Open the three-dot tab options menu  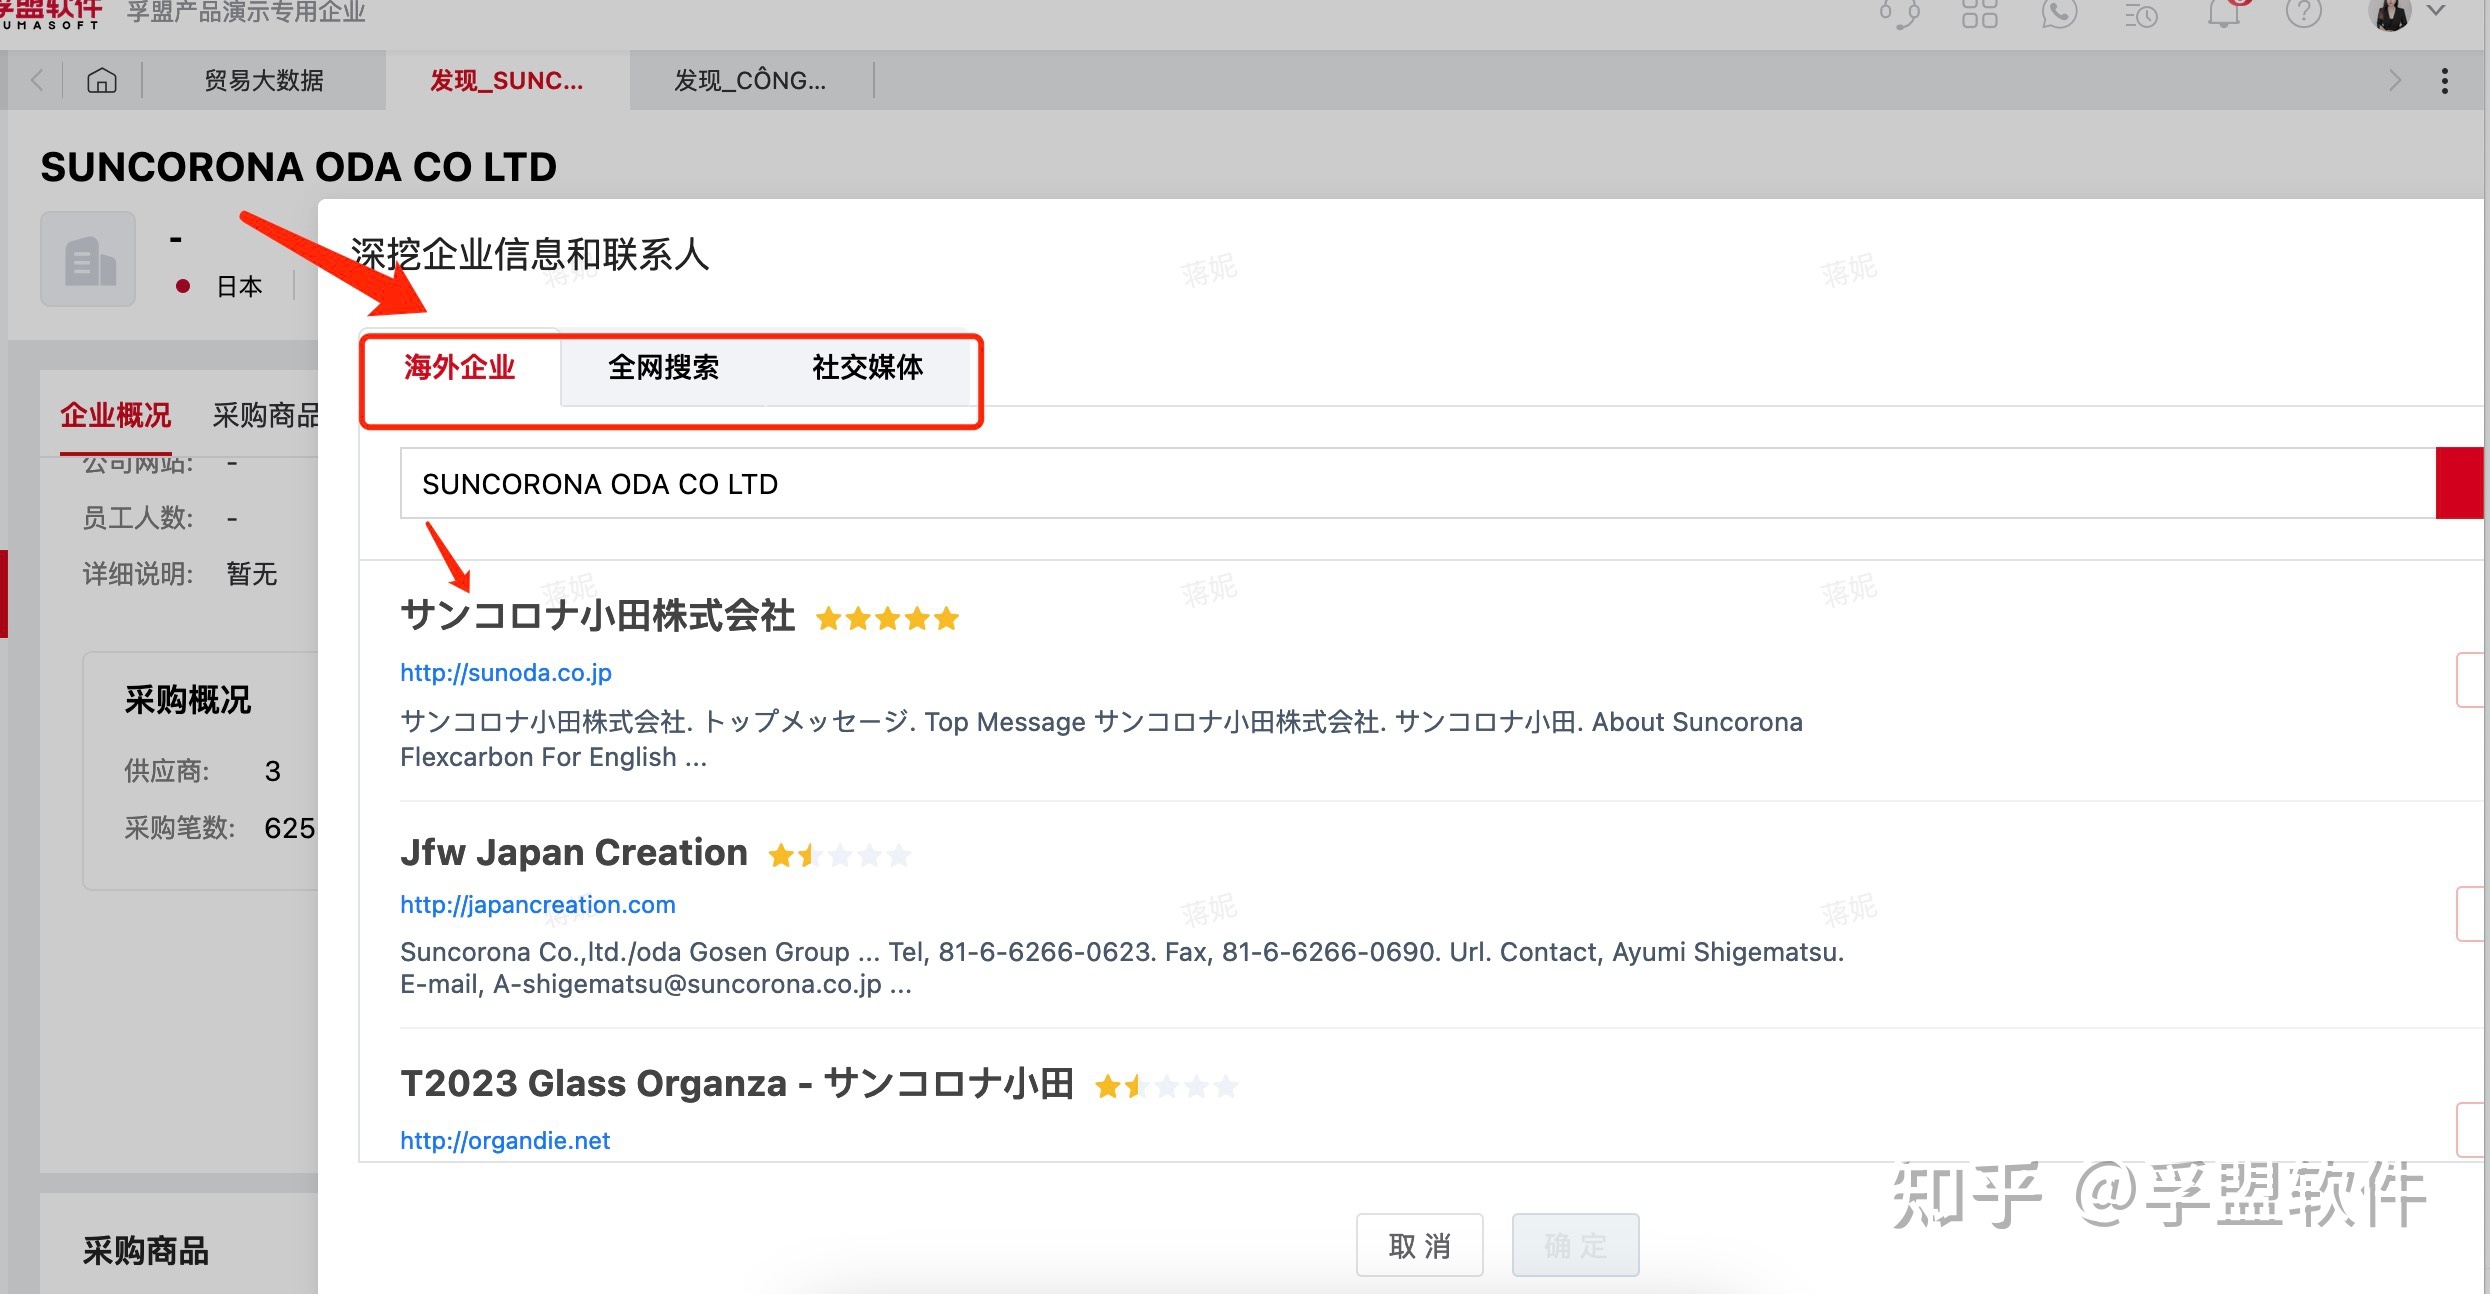[2445, 80]
